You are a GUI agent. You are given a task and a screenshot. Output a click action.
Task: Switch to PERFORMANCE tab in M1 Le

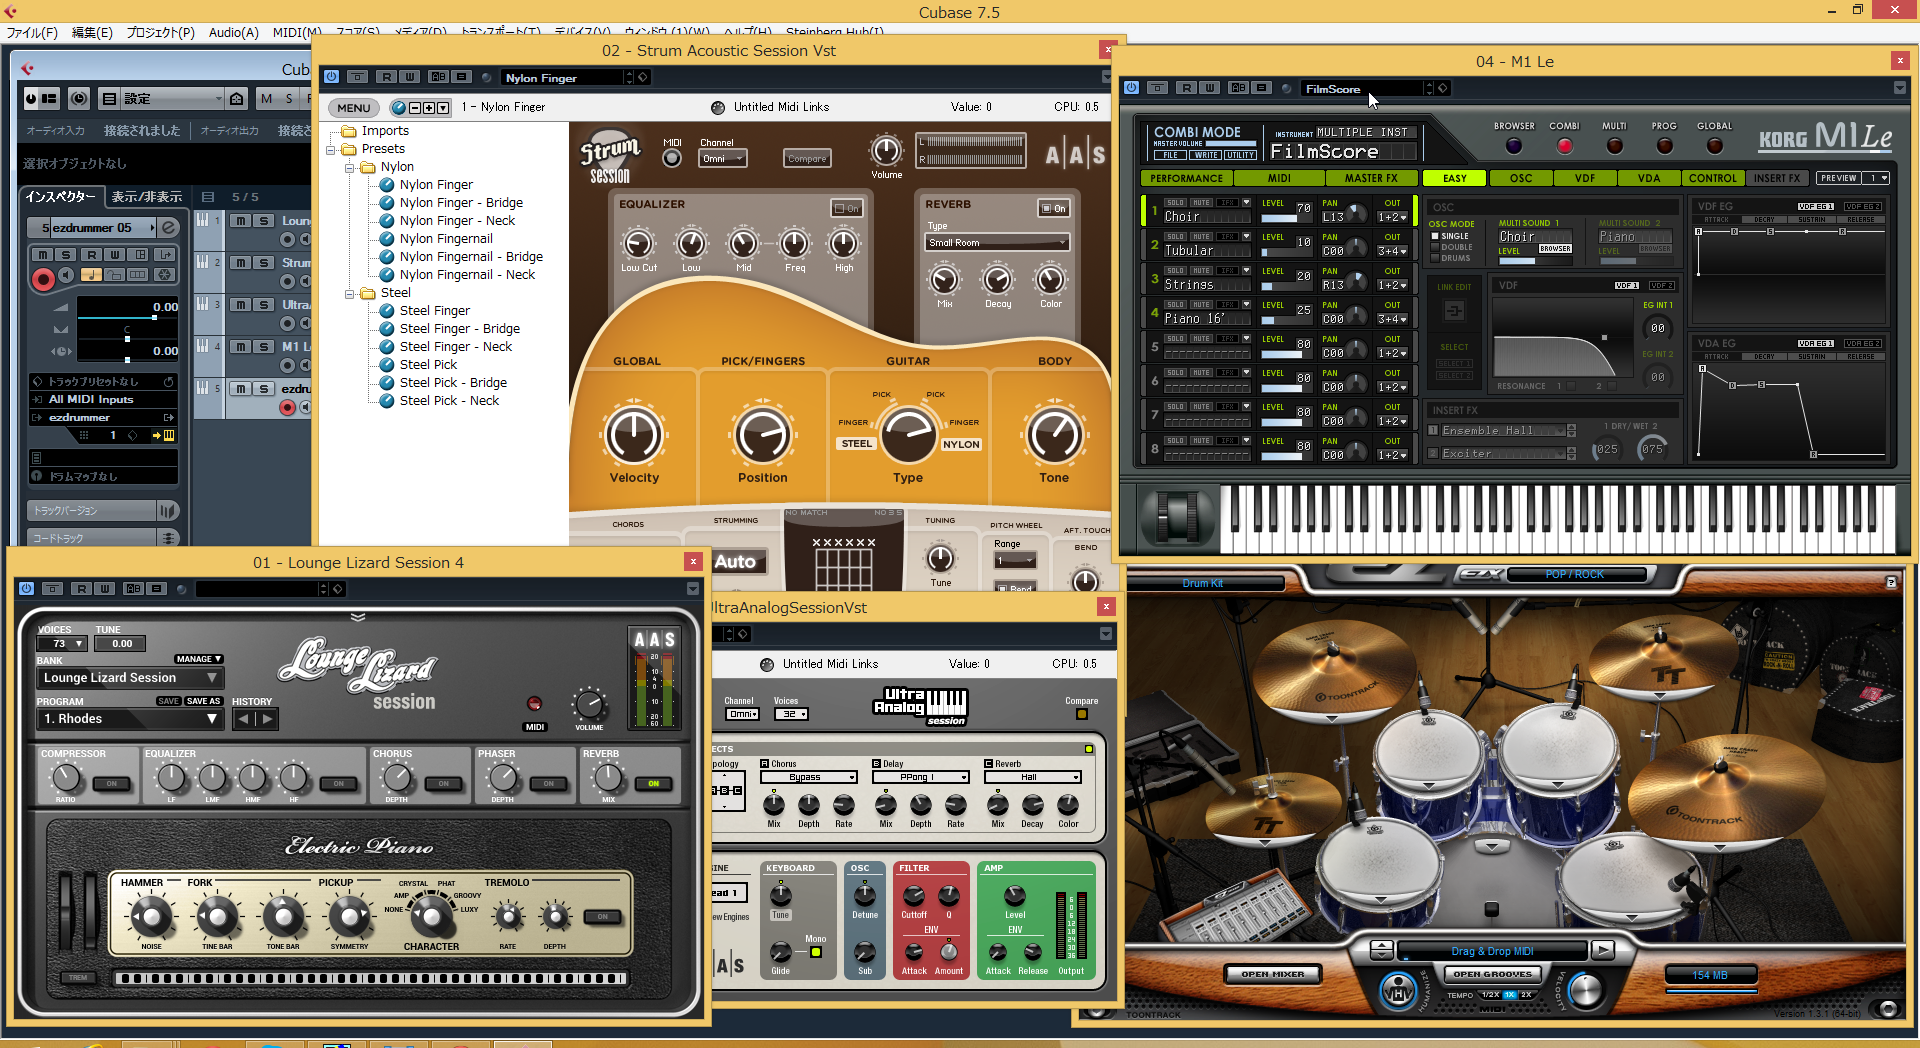click(x=1186, y=178)
